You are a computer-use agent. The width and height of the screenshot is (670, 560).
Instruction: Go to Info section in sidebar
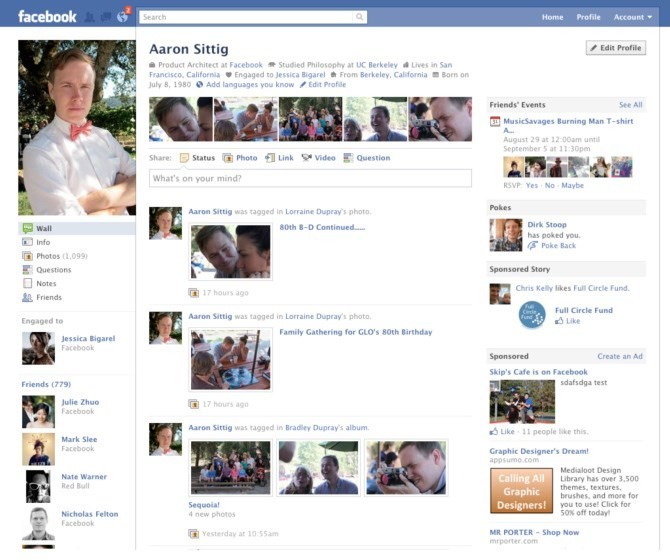[42, 242]
